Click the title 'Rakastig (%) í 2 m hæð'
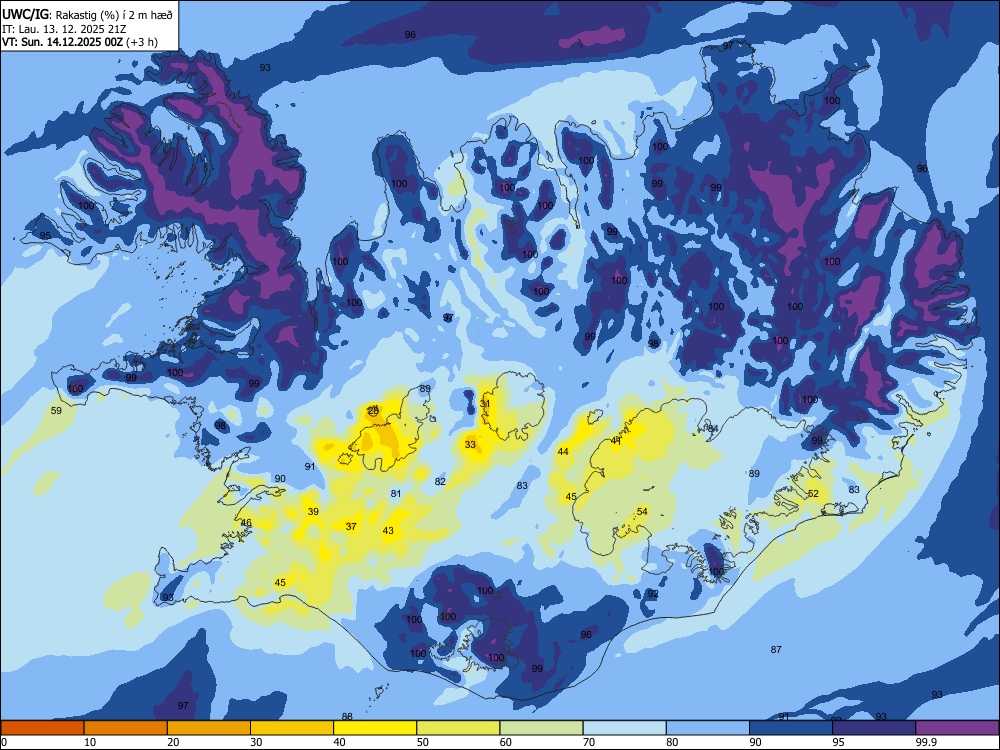Screen dimensions: 1000x750 point(114,15)
